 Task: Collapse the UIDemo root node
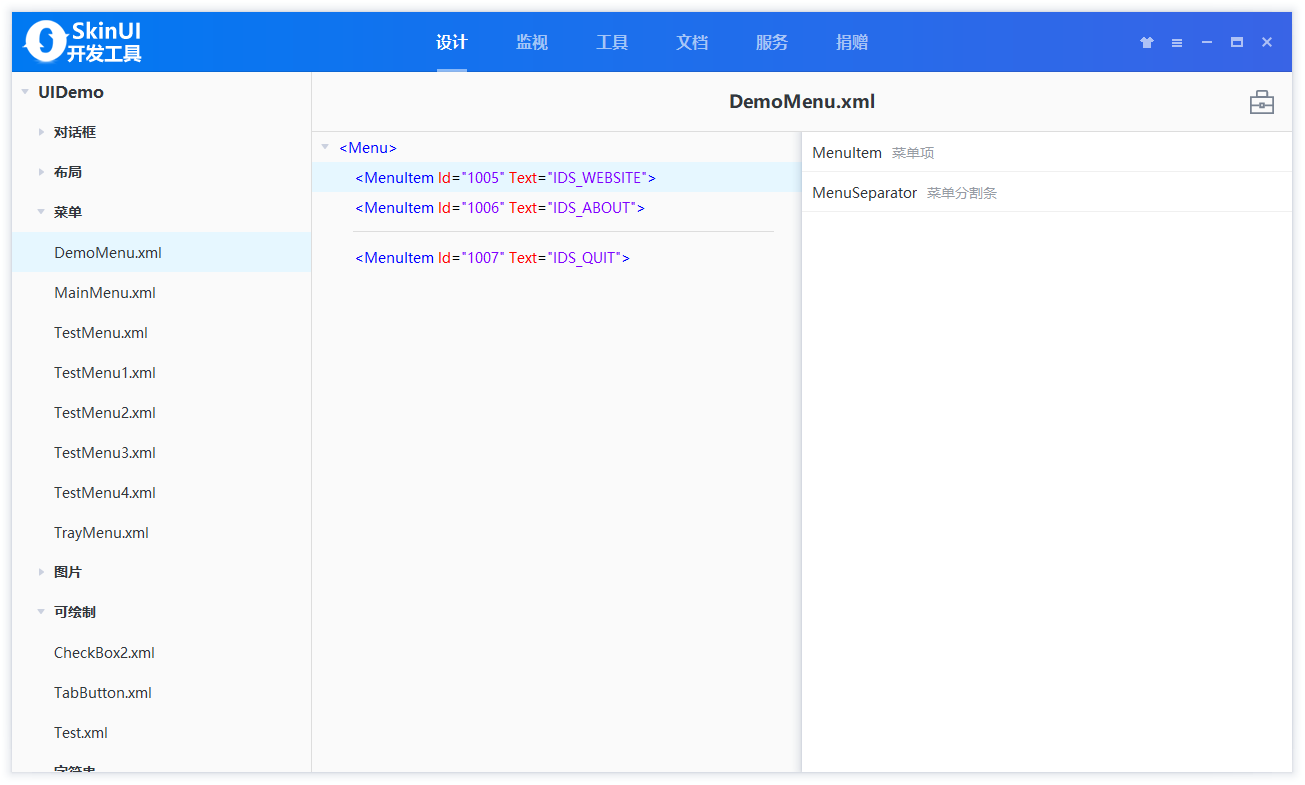(x=25, y=92)
